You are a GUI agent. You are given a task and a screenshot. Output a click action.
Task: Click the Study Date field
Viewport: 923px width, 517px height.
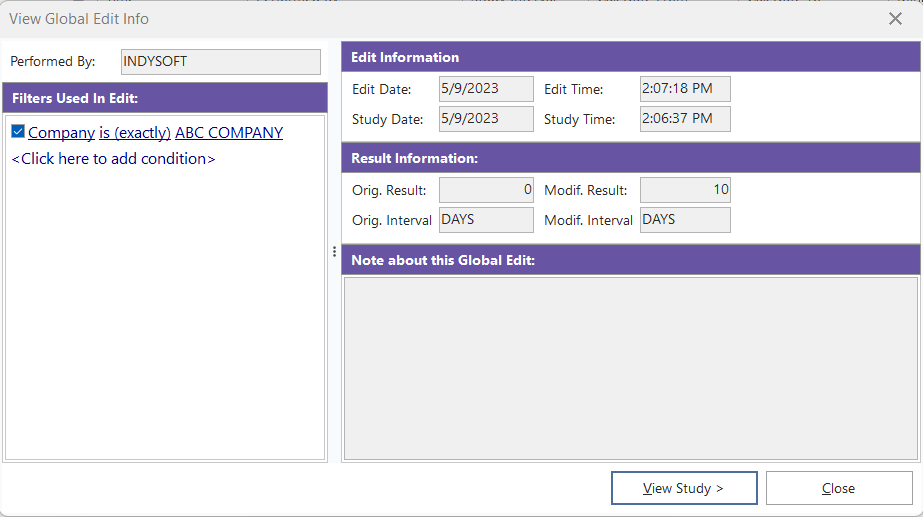(x=486, y=119)
